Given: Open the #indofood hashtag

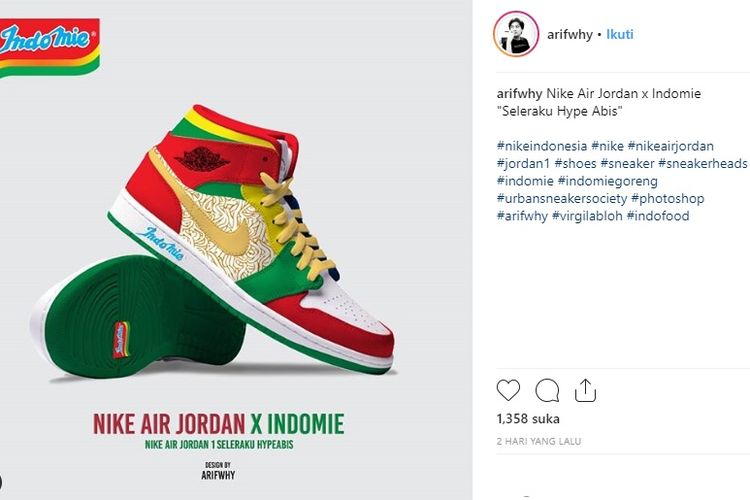Looking at the screenshot, I should coord(658,216).
